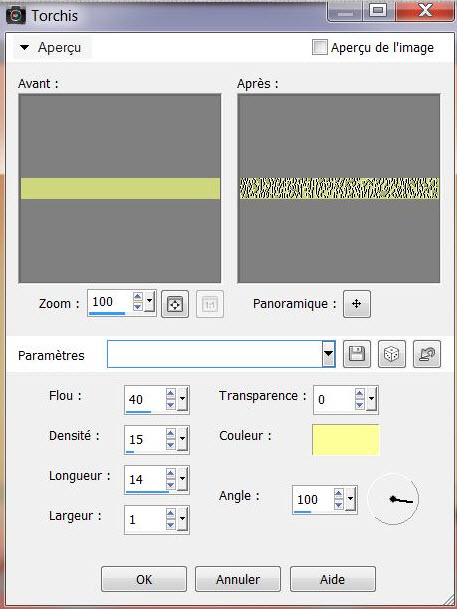Click inside the Largeur input field
The height and width of the screenshot is (609, 457).
click(146, 519)
